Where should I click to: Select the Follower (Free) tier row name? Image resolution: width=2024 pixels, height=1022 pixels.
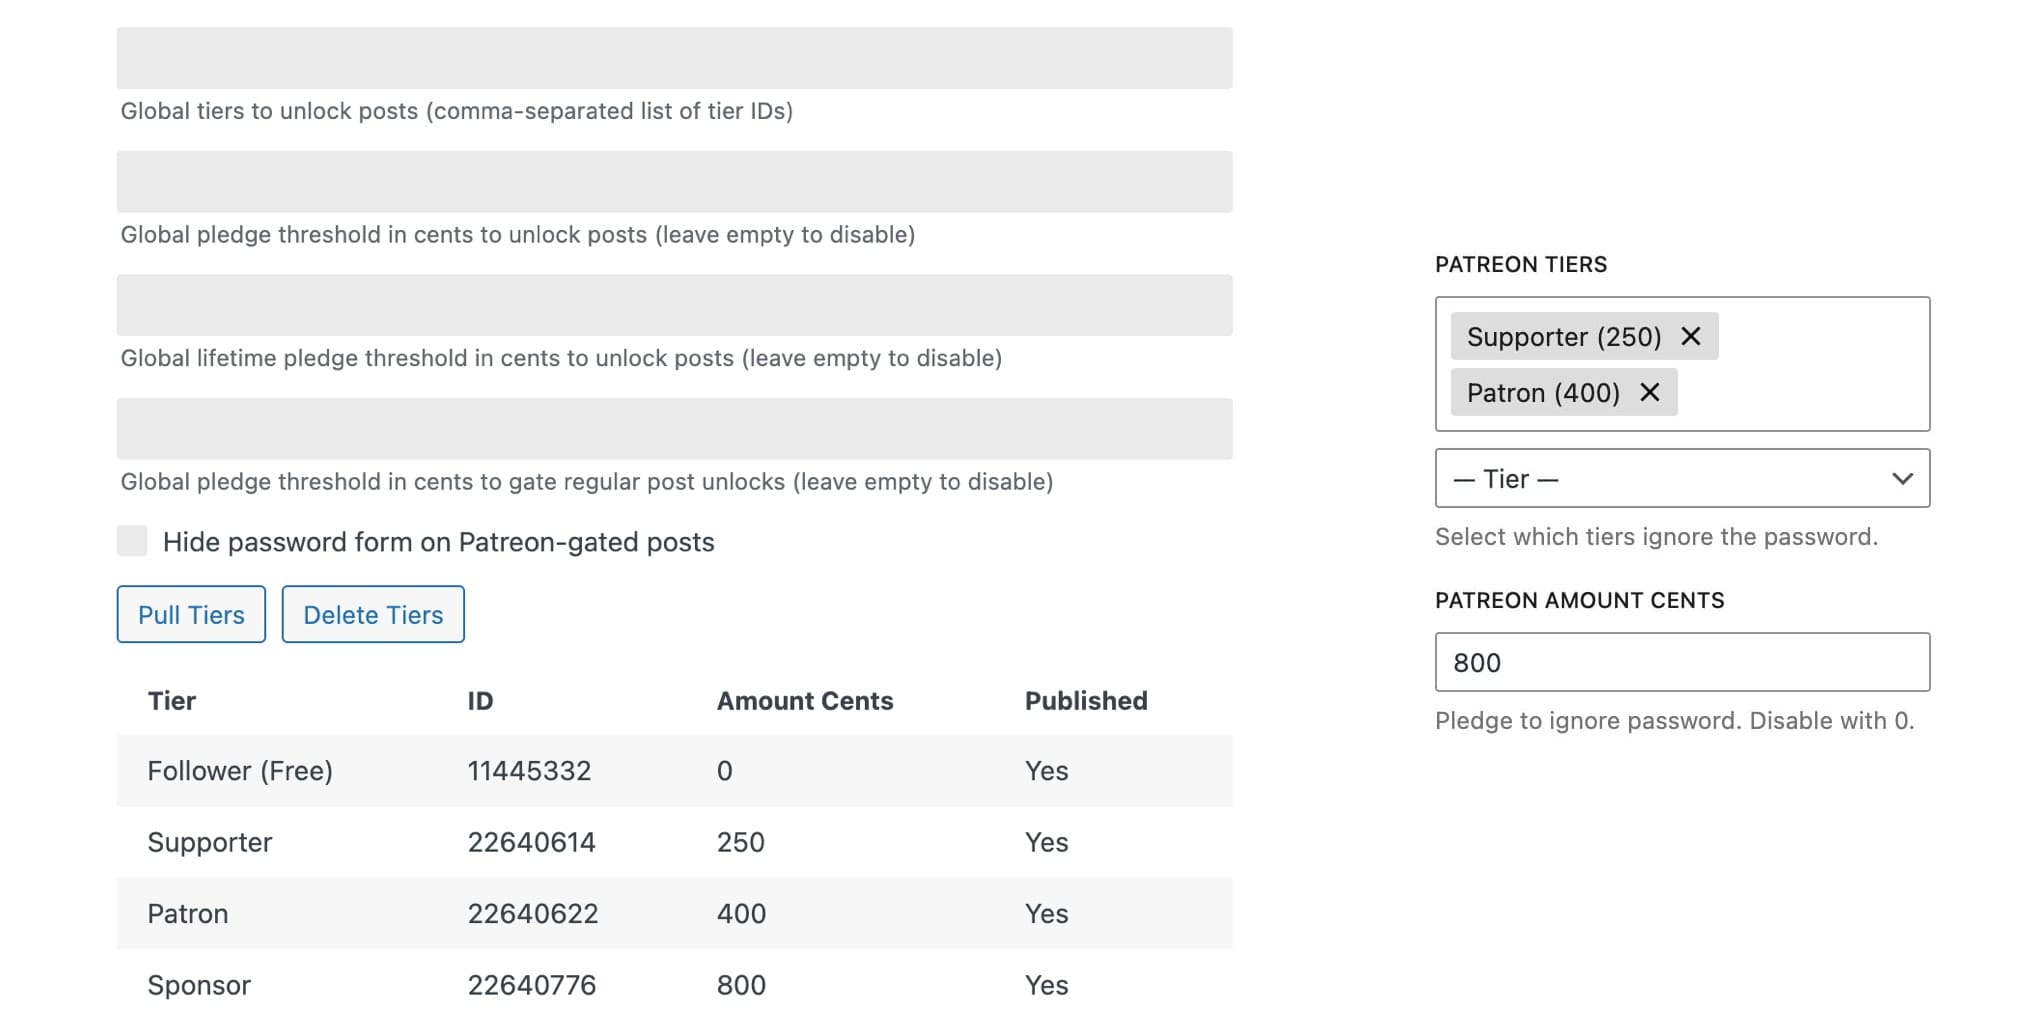point(240,771)
